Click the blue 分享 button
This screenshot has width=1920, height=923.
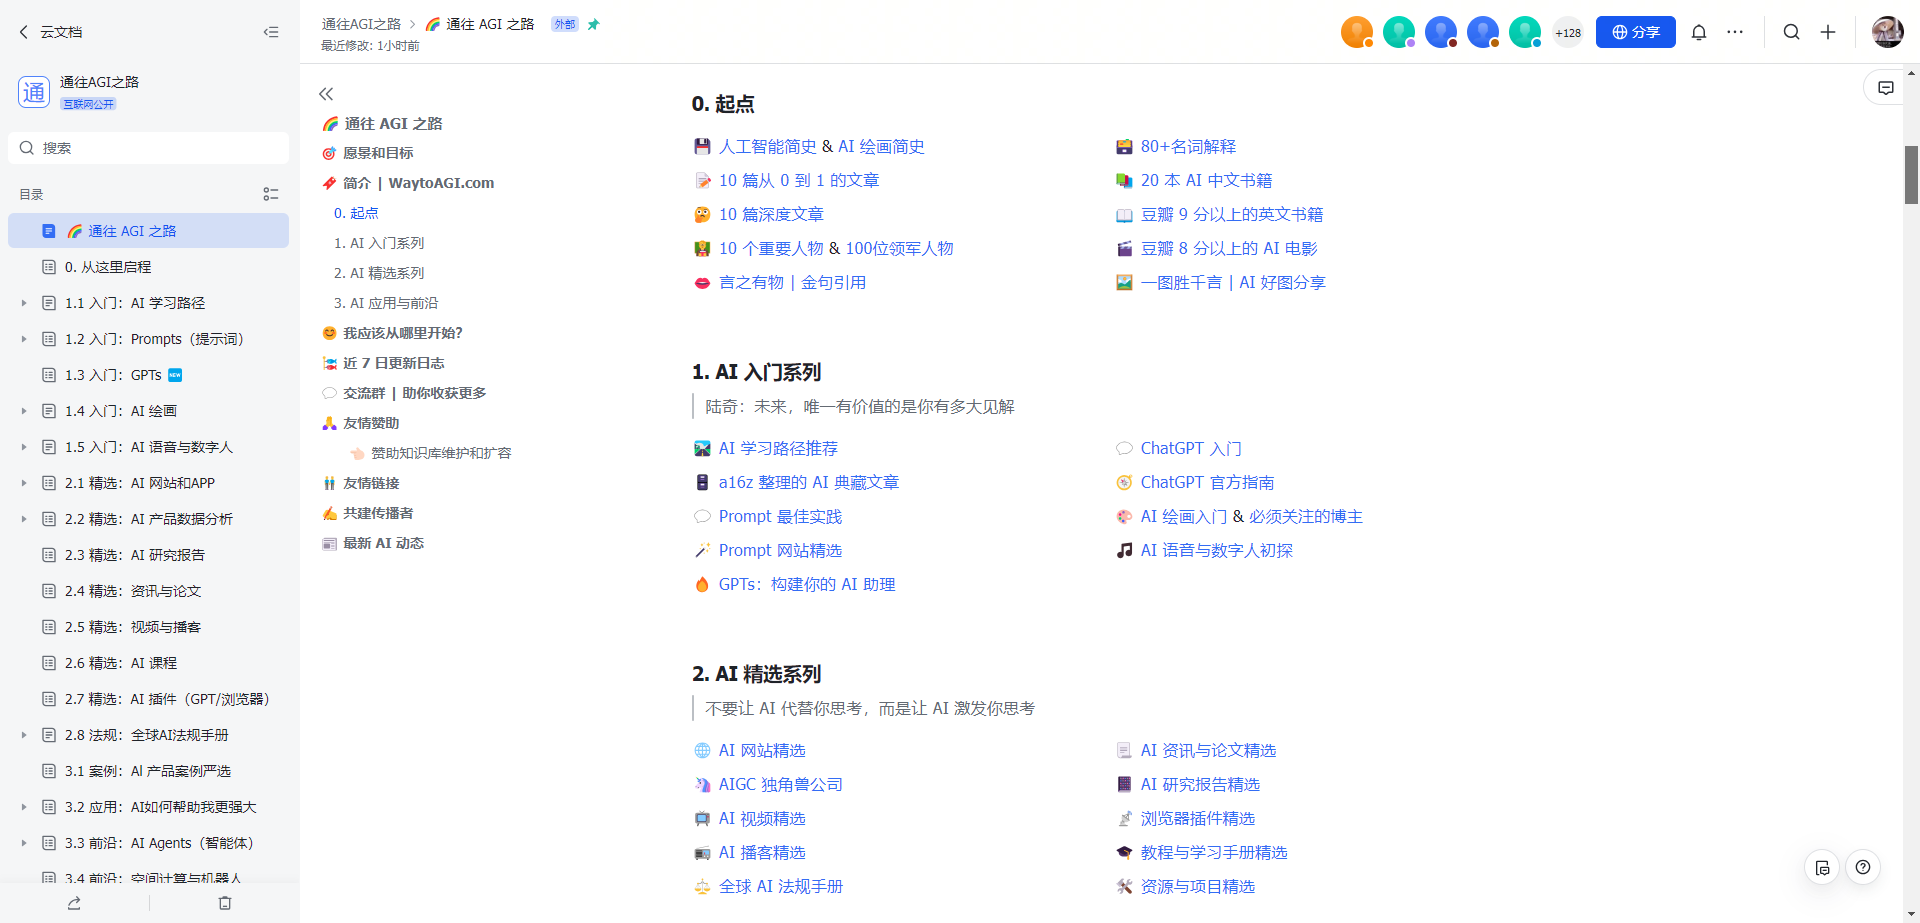coord(1635,32)
